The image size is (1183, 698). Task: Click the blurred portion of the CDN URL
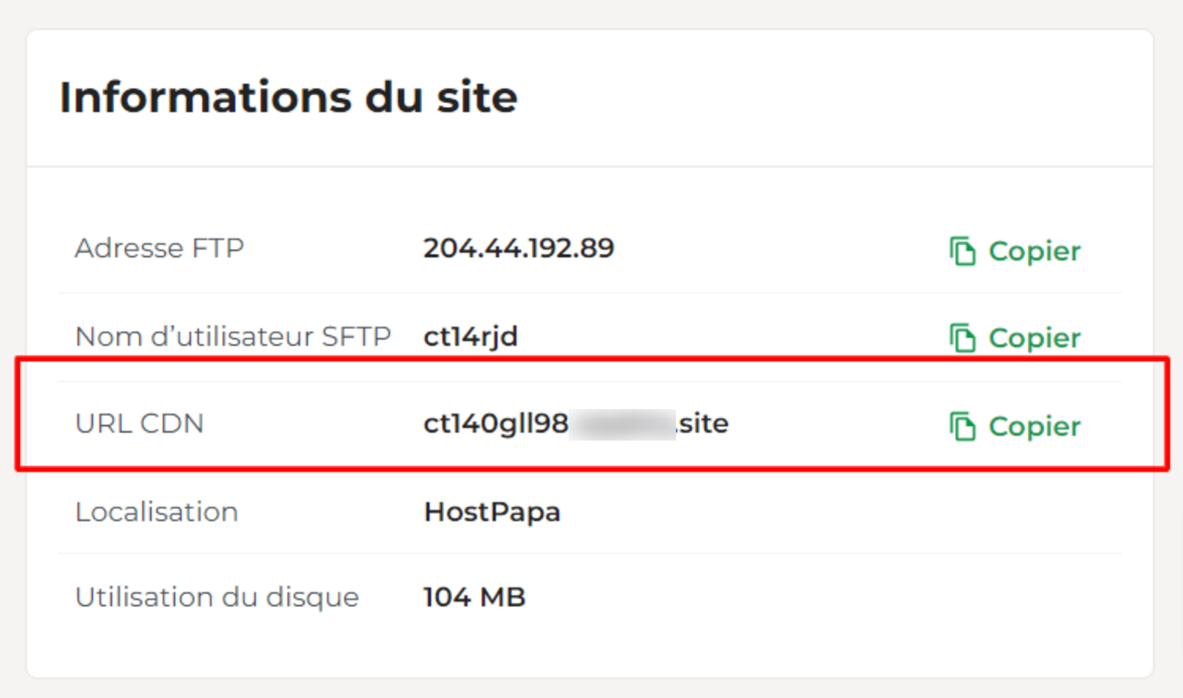tap(622, 424)
